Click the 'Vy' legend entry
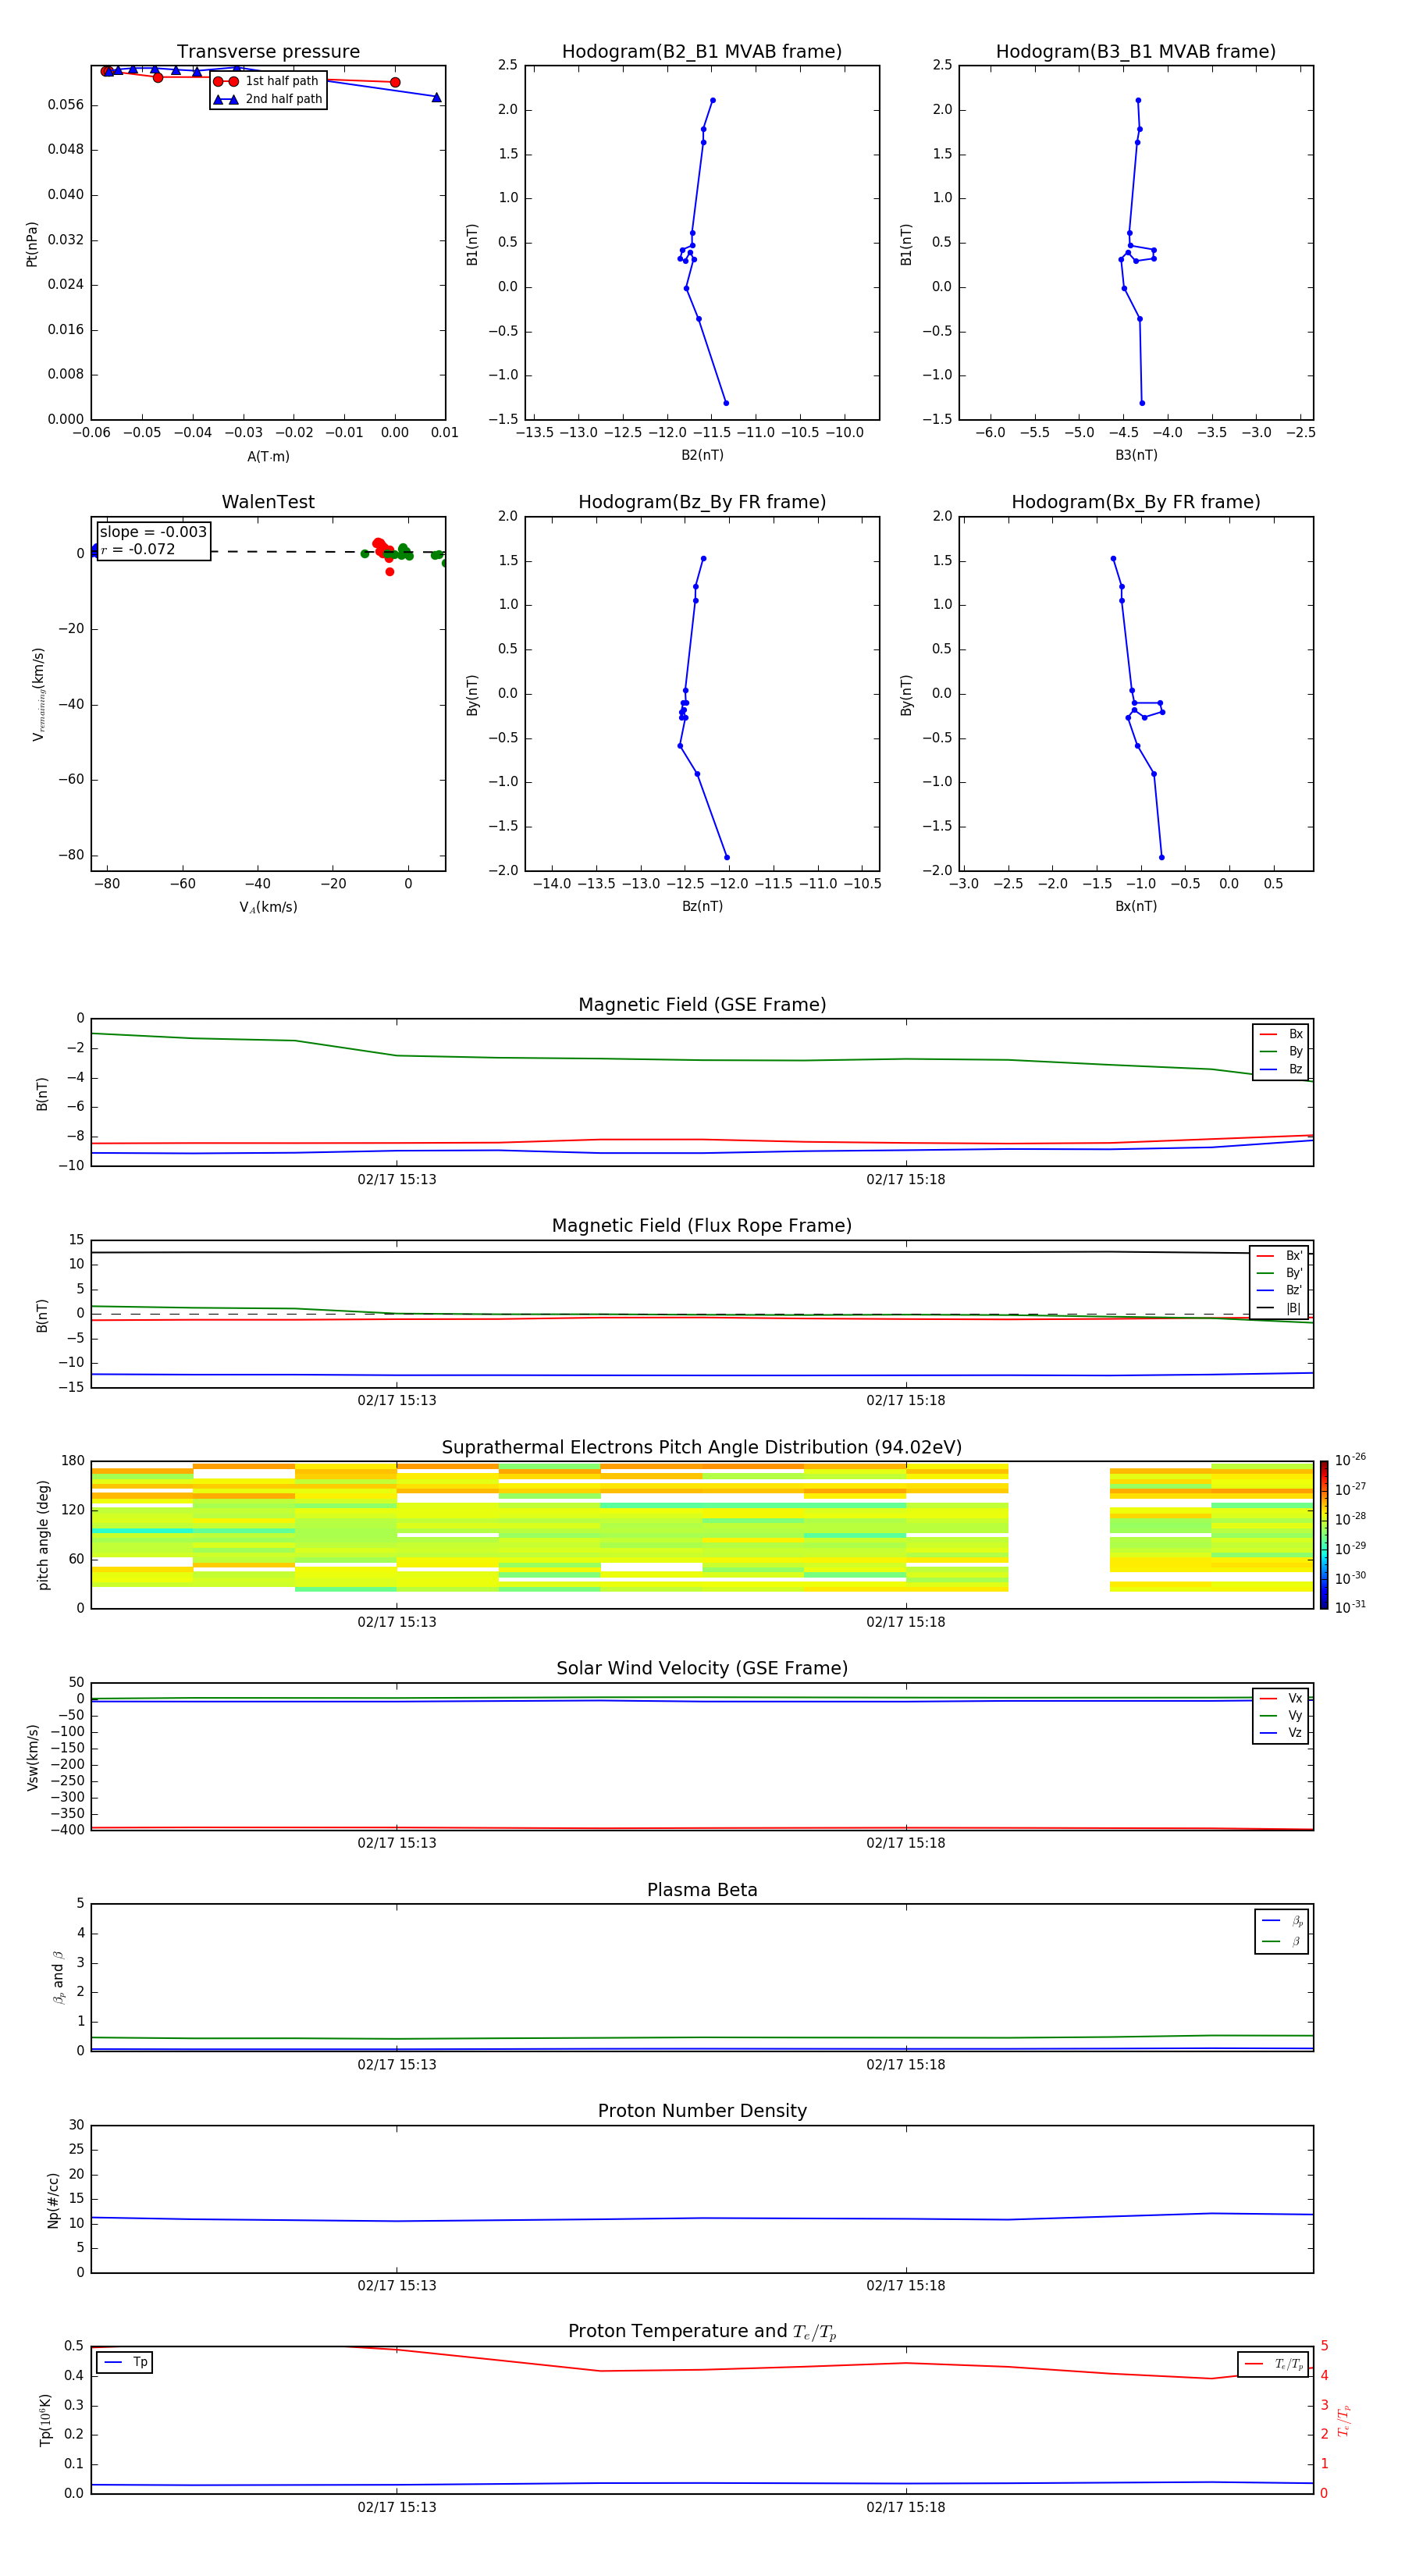The image size is (1405, 2576). tap(1281, 1715)
